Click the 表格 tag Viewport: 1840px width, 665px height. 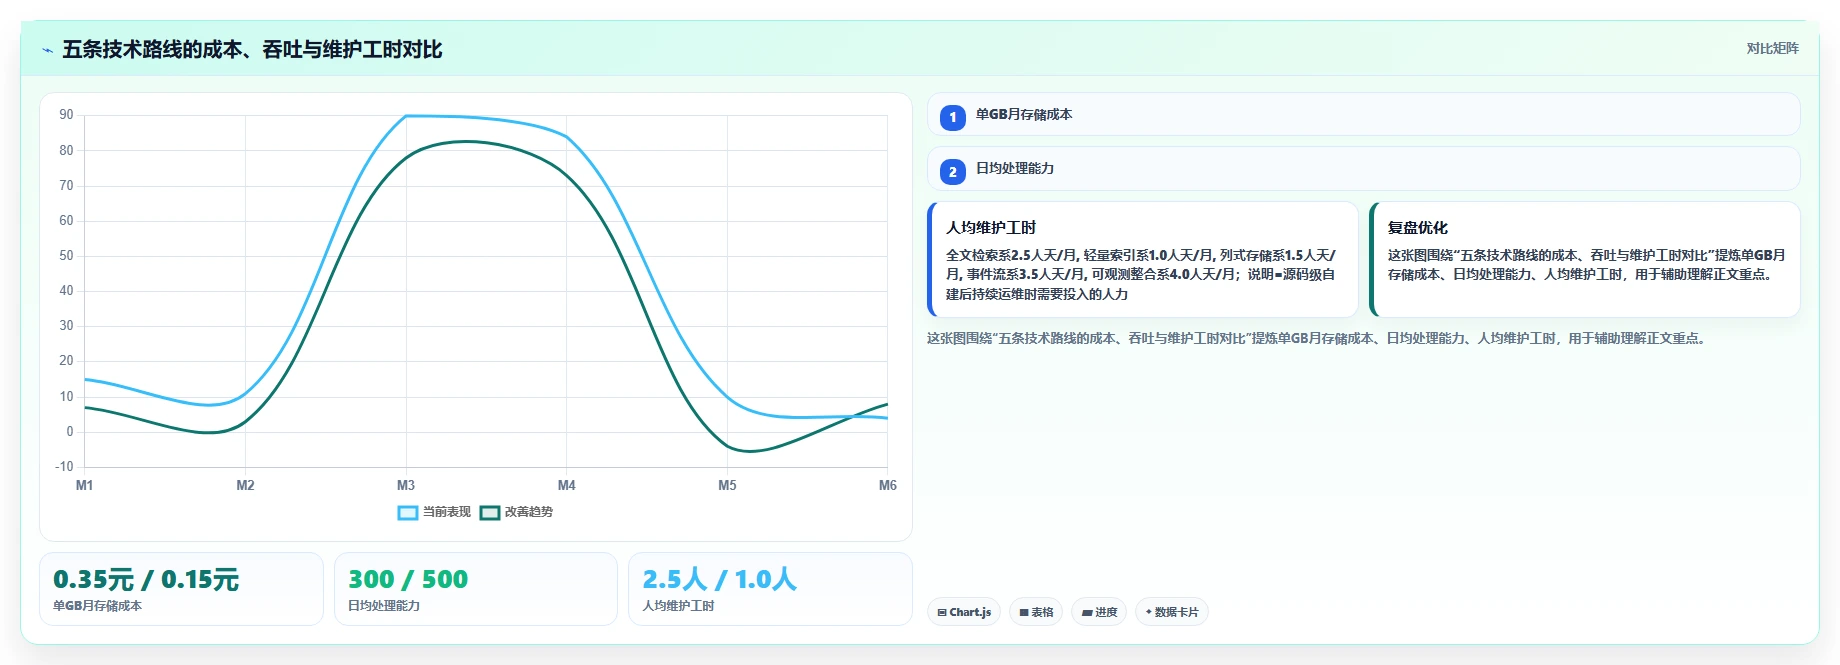(1036, 612)
